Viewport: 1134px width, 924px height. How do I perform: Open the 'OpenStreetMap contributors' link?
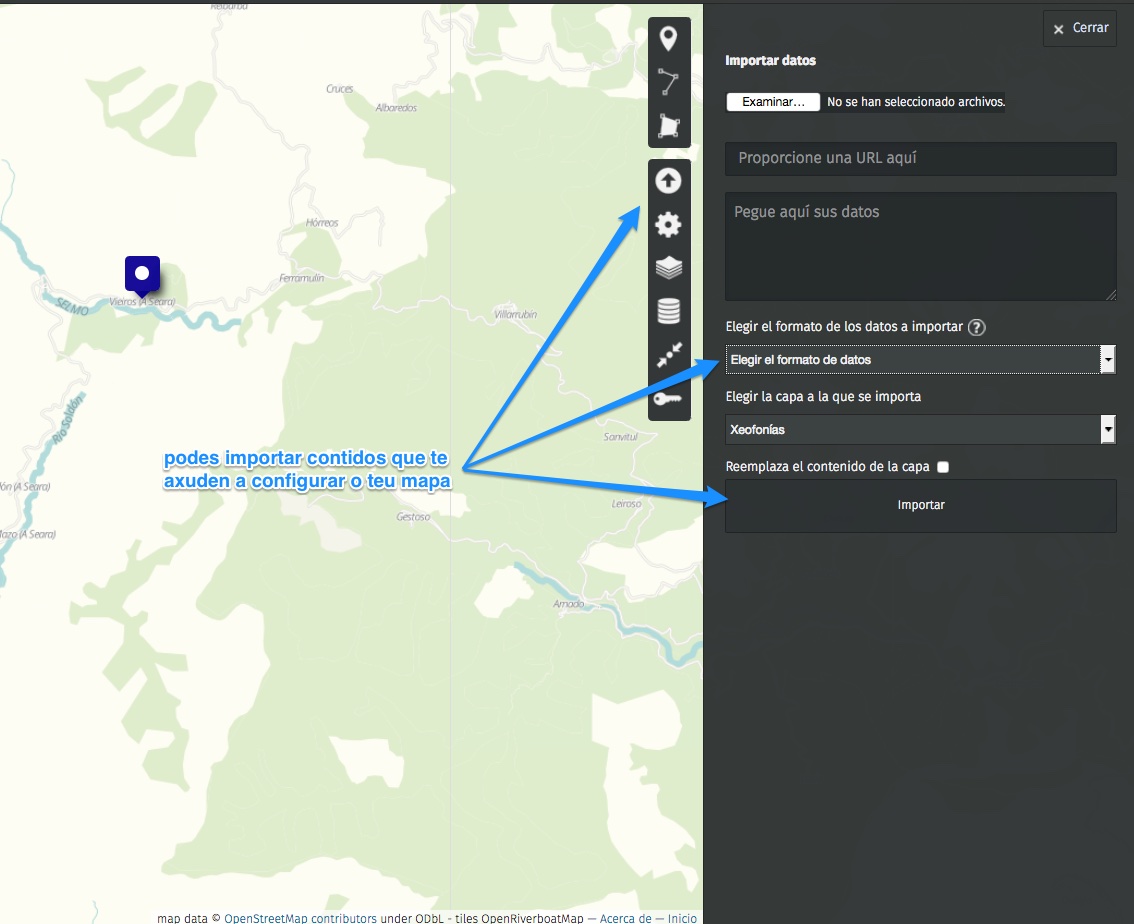pyautogui.click(x=300, y=918)
